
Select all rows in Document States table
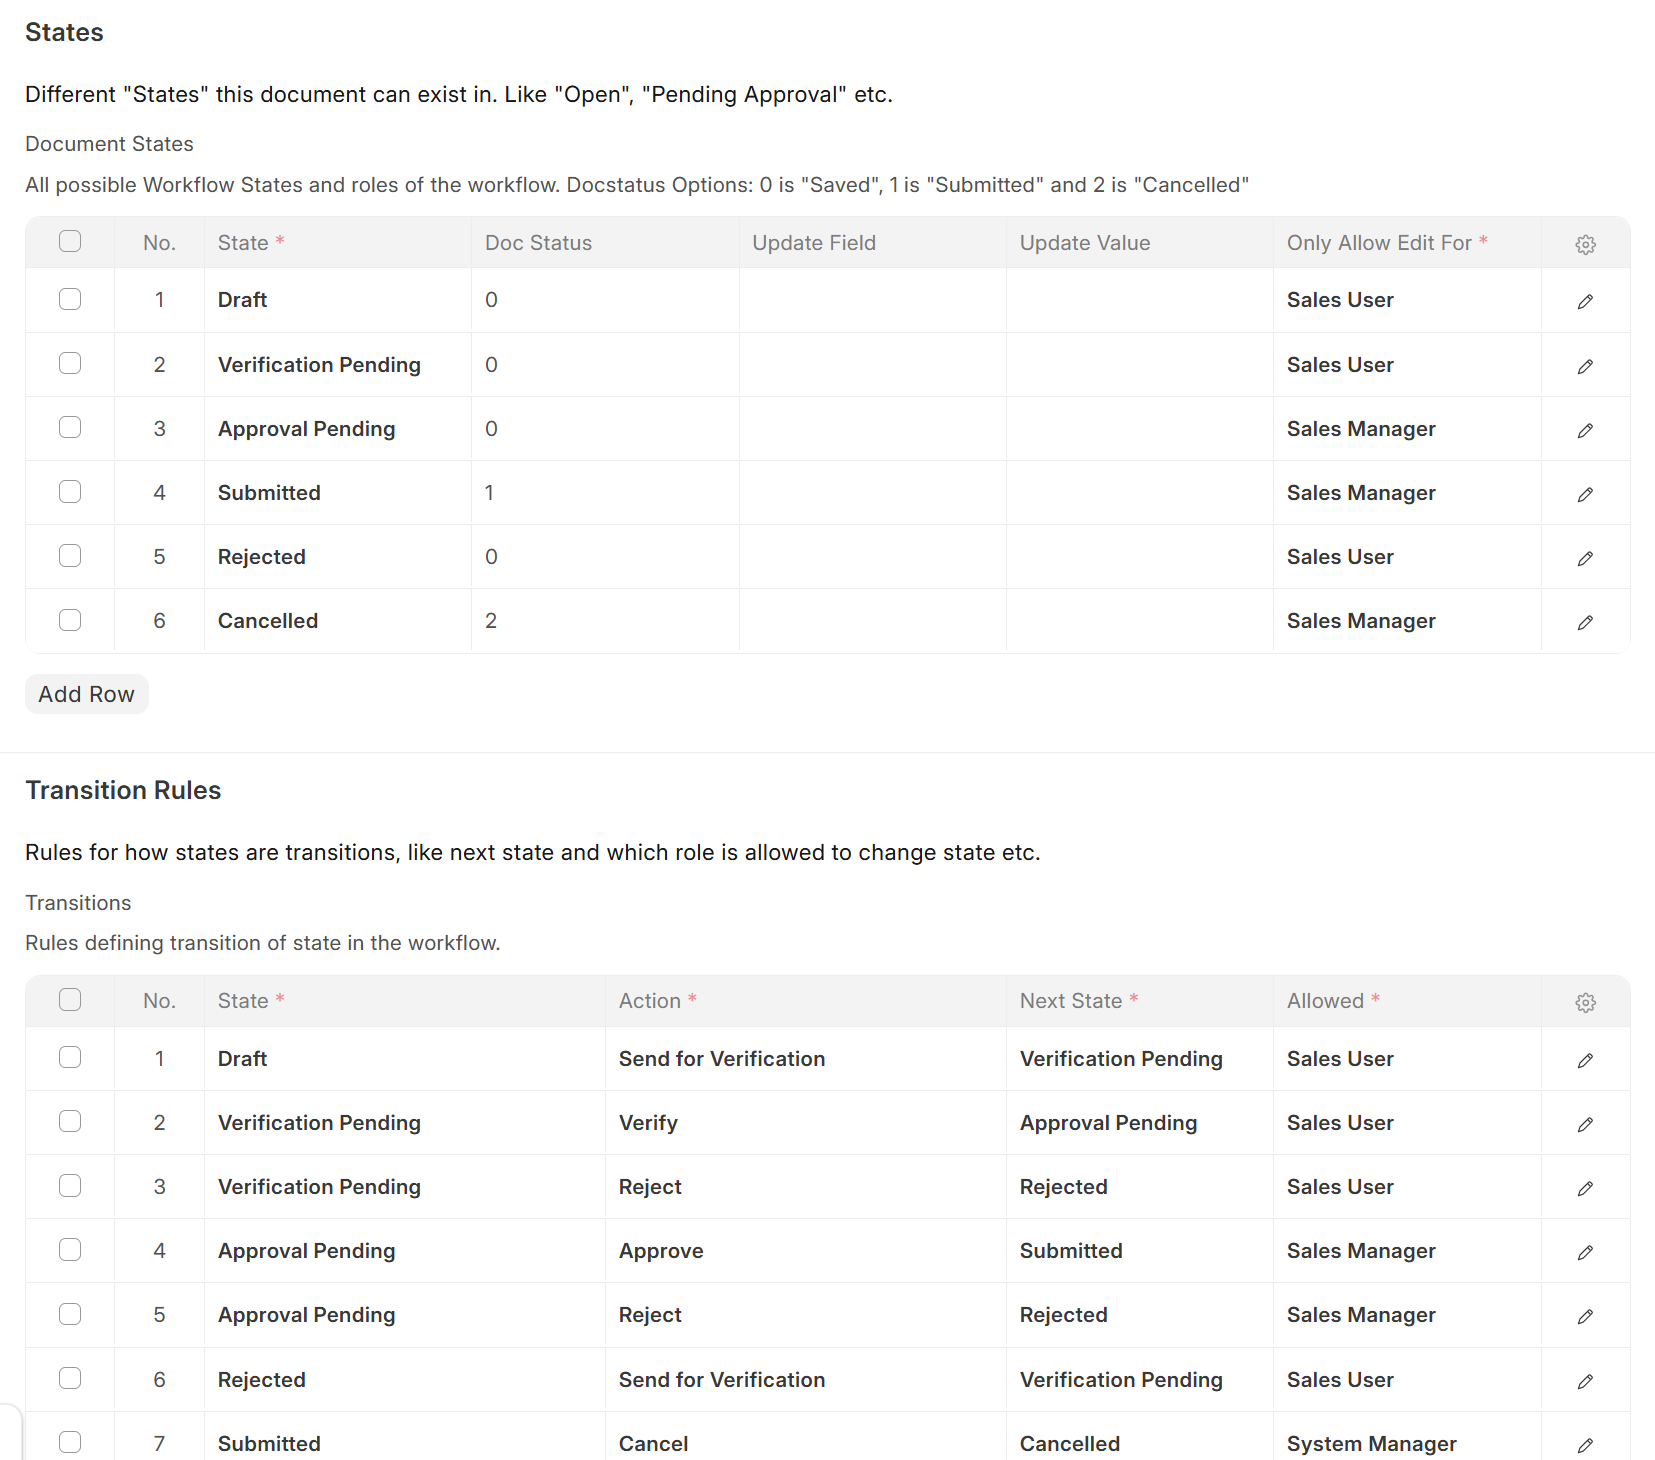[x=70, y=241]
